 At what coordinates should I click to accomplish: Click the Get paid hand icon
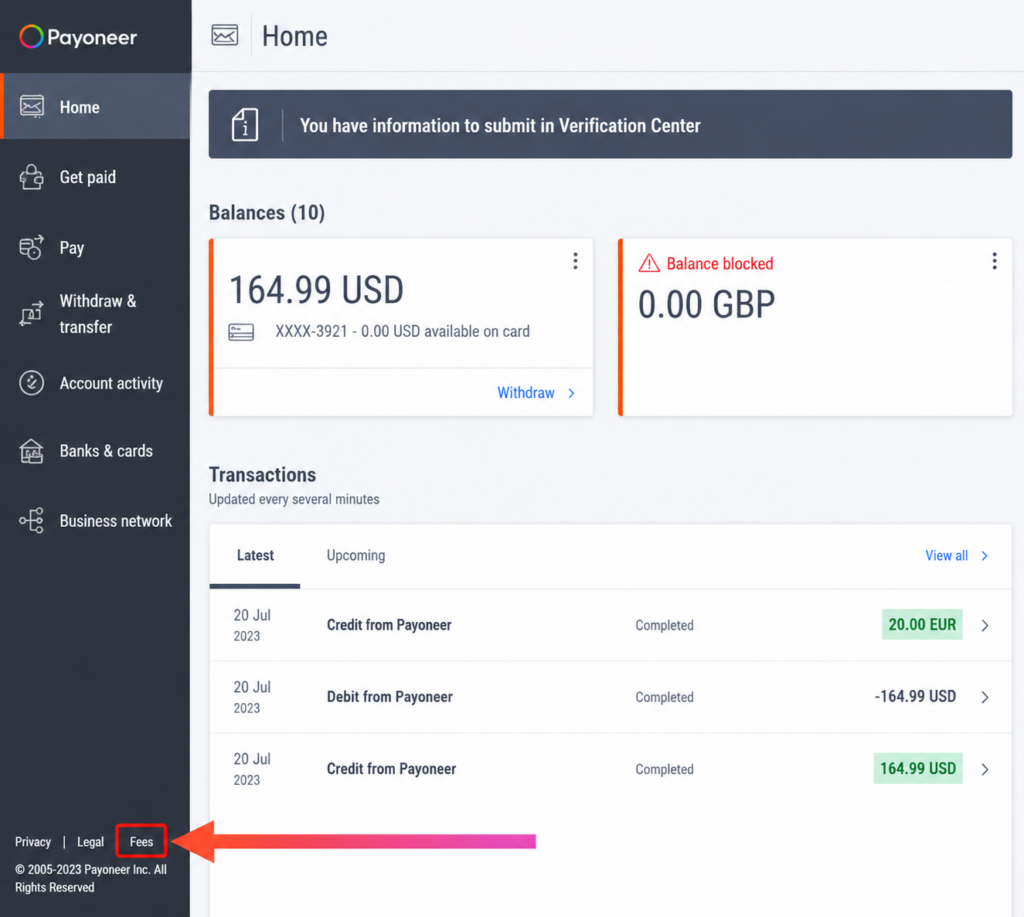(31, 177)
